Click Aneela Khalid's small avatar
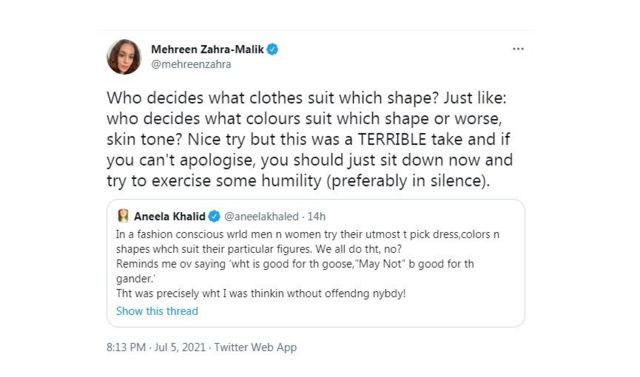Viewport: 640px width, 377px height. pos(123,215)
